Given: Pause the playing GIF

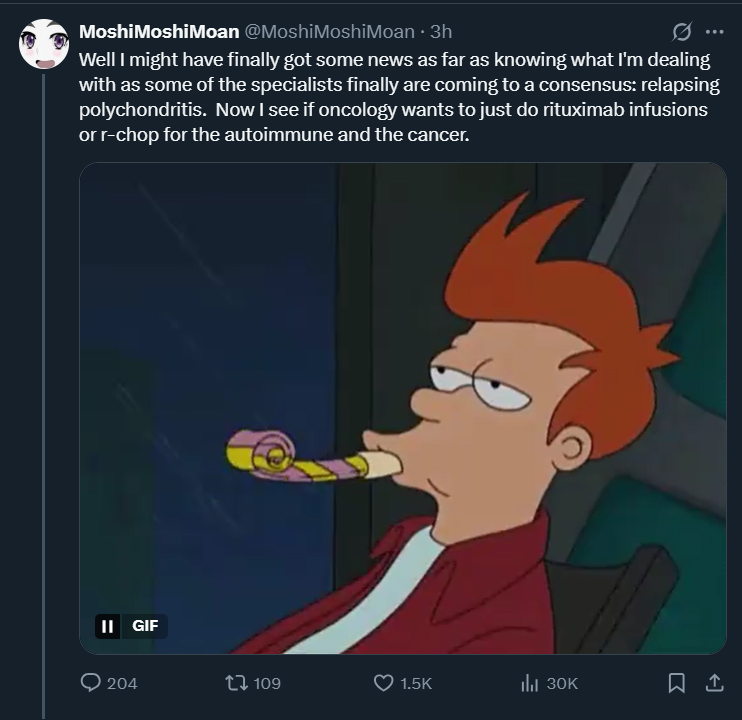Looking at the screenshot, I should pos(107,626).
